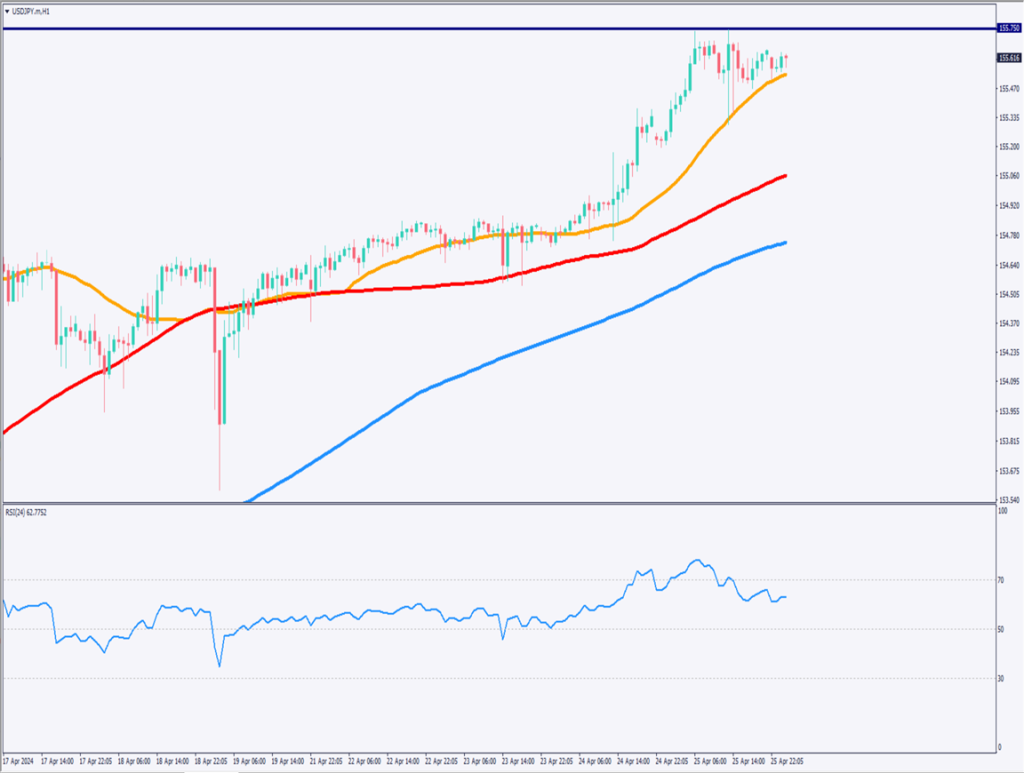Click the current price label 155.616
This screenshot has width=1024, height=773.
[1009, 58]
